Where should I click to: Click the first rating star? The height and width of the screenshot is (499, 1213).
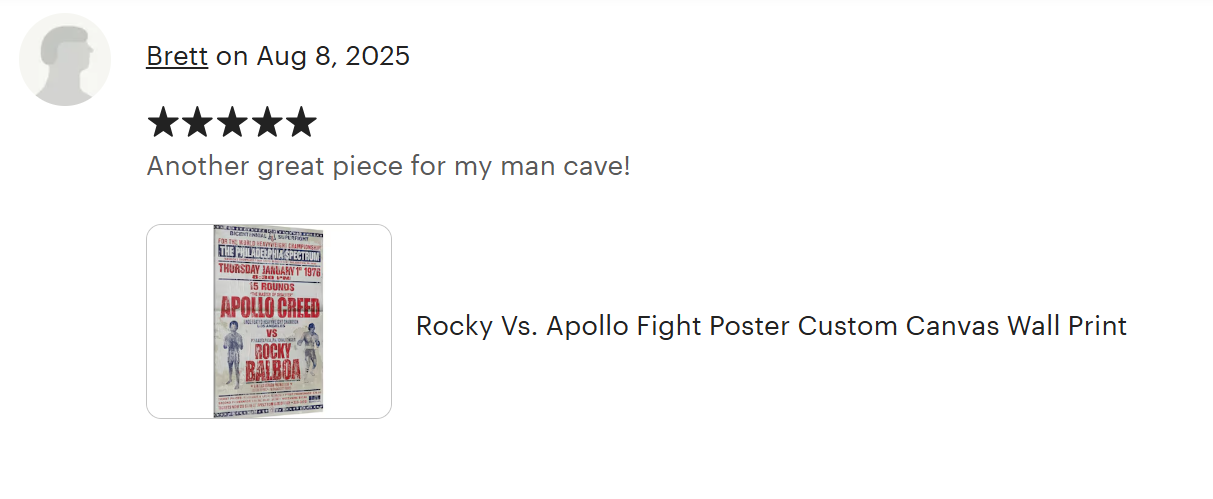click(x=163, y=124)
